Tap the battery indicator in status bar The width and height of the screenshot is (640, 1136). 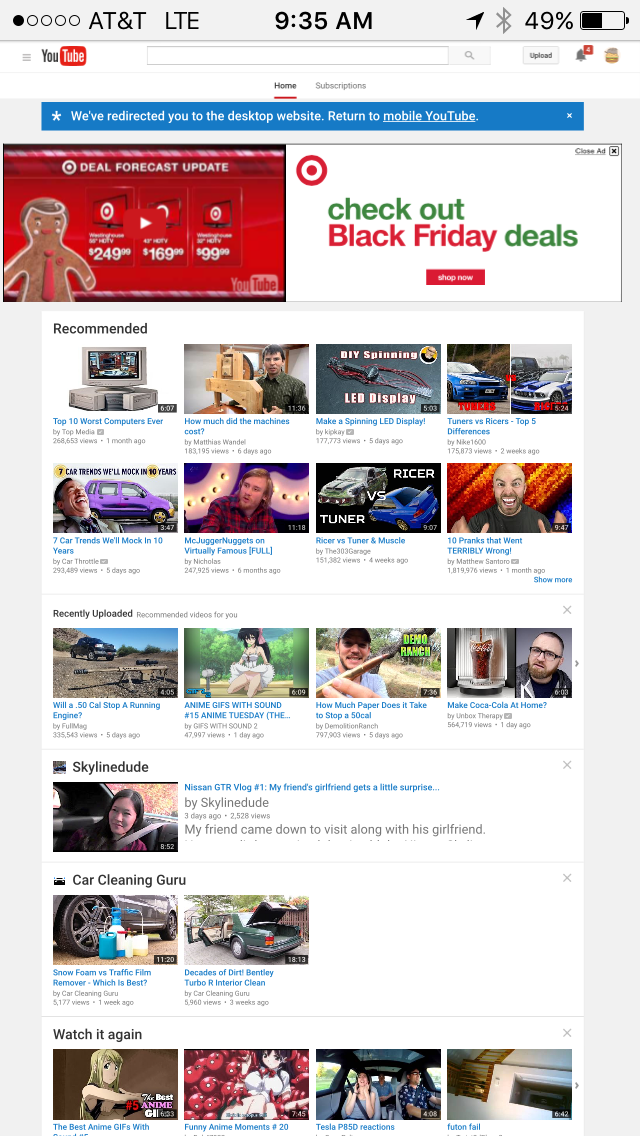click(x=604, y=20)
